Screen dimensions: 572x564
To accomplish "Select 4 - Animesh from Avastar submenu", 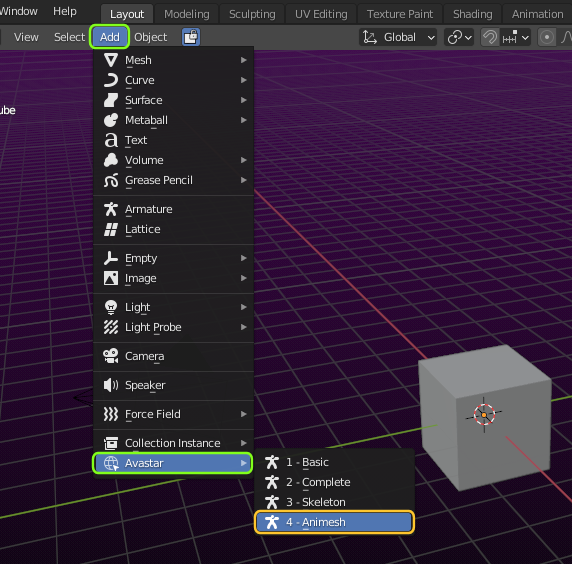I will click(x=334, y=522).
